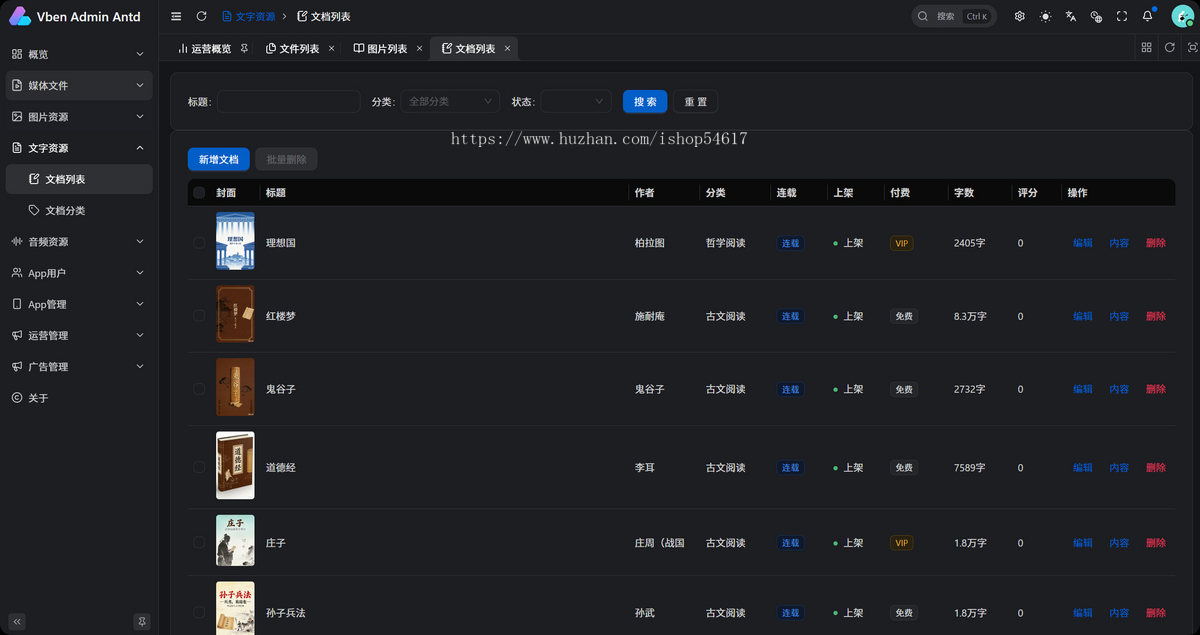Switch to the 图片列表 tab
The width and height of the screenshot is (1200, 635).
387,48
